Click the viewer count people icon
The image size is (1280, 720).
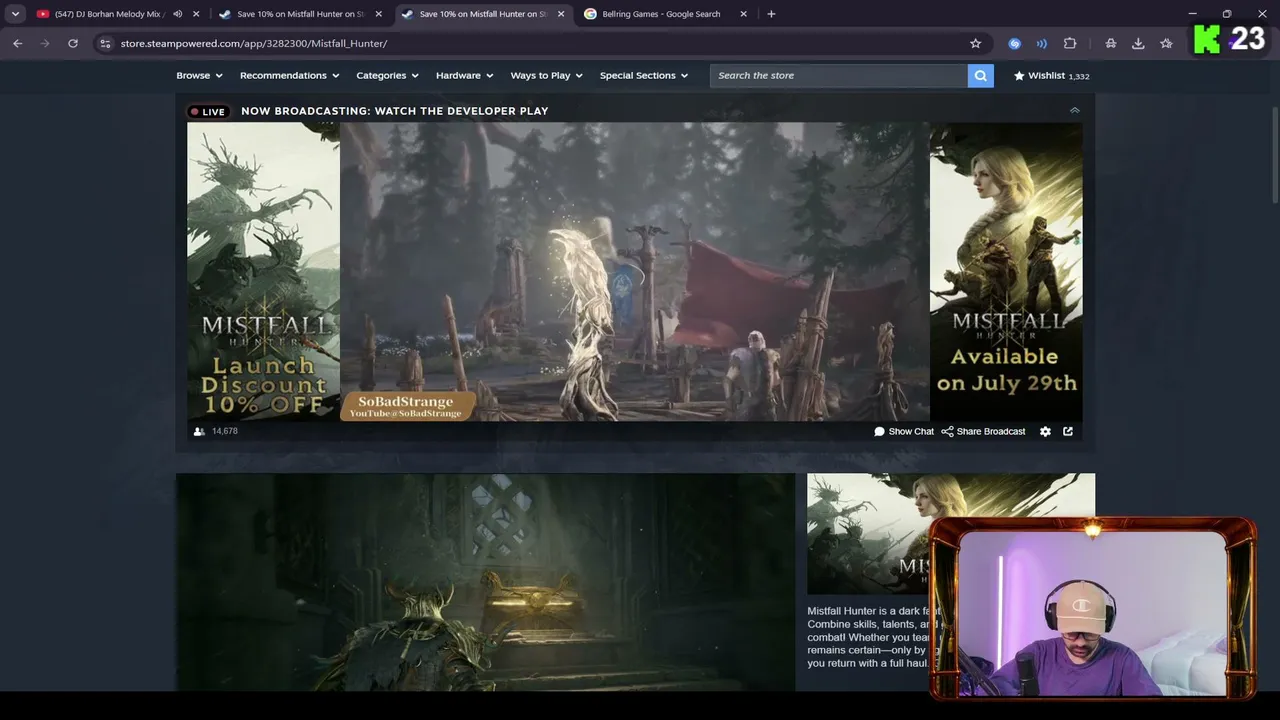[x=199, y=431]
